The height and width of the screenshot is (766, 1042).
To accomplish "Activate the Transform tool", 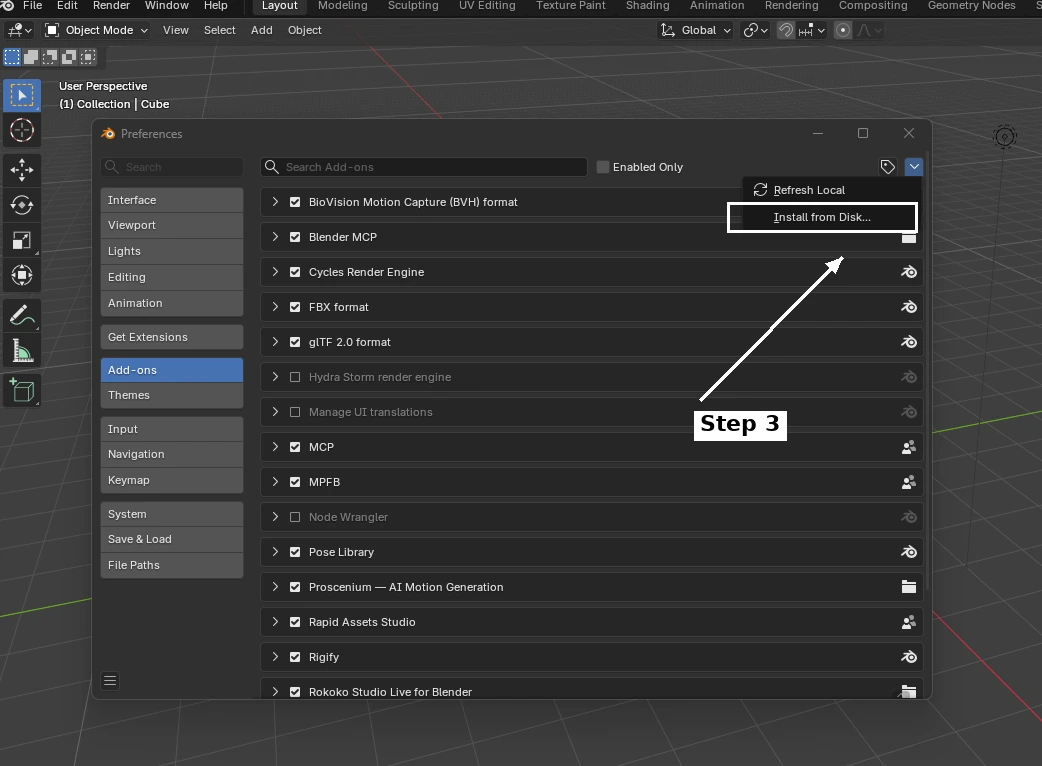I will coord(22,275).
